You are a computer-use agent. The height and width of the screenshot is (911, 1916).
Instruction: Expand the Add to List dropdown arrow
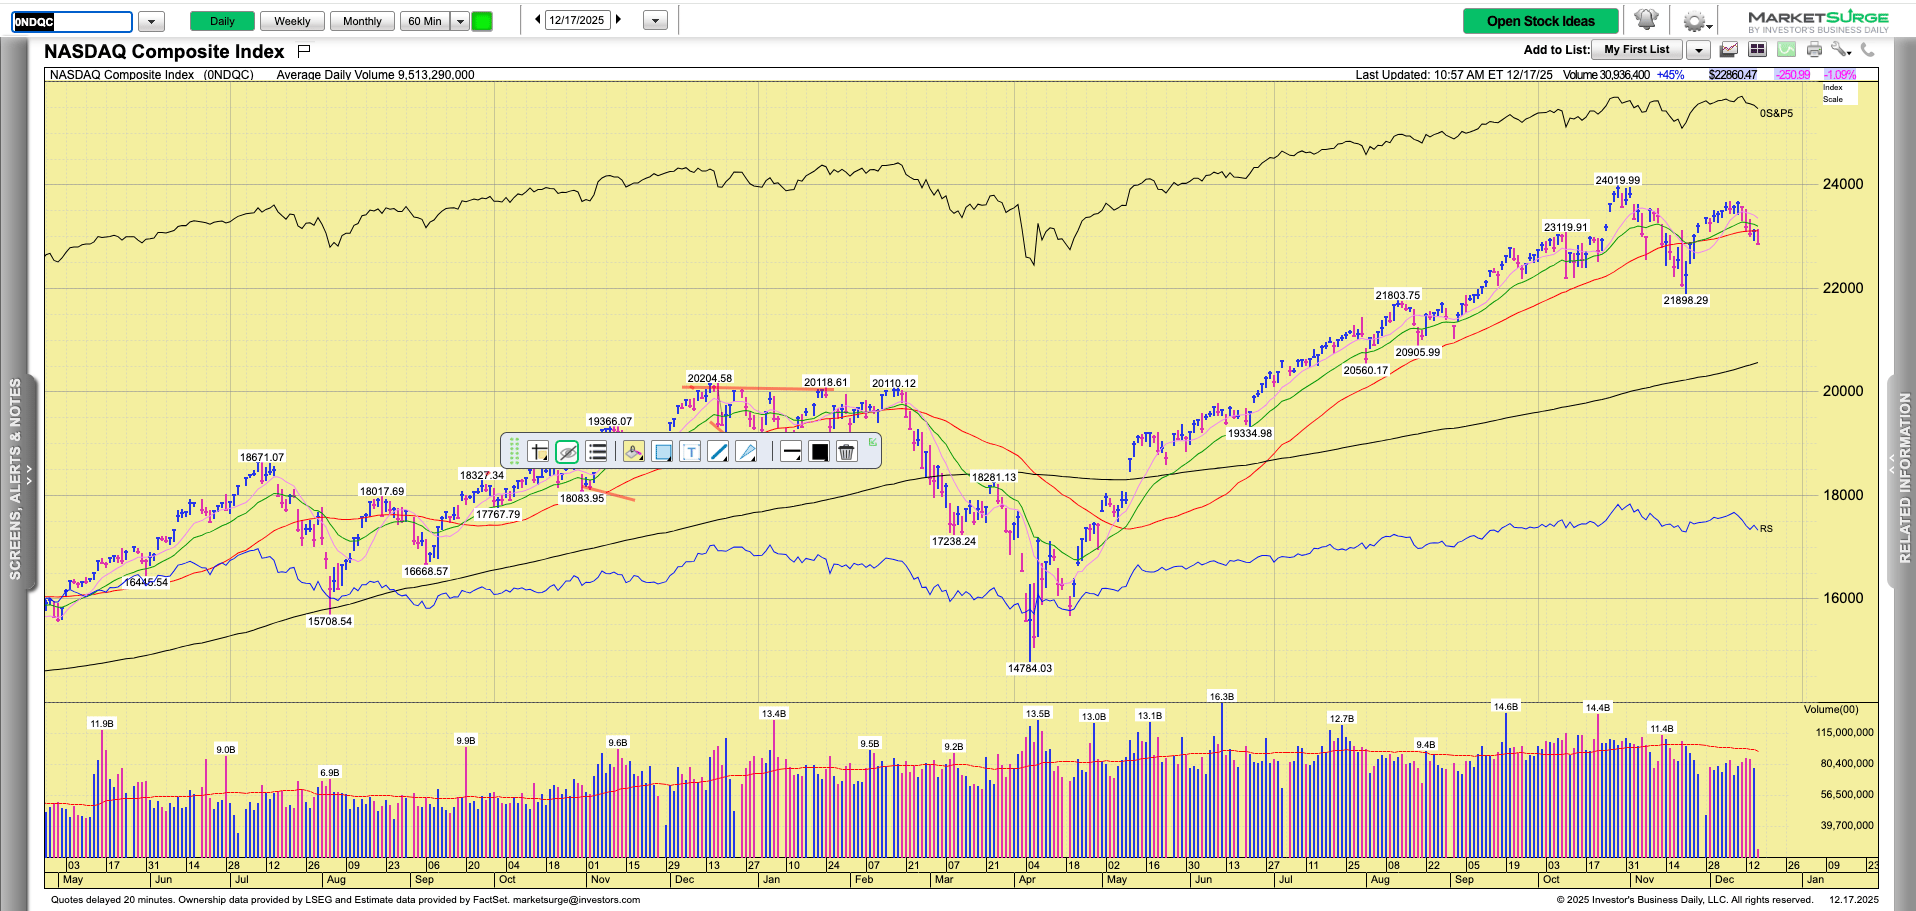[1697, 50]
